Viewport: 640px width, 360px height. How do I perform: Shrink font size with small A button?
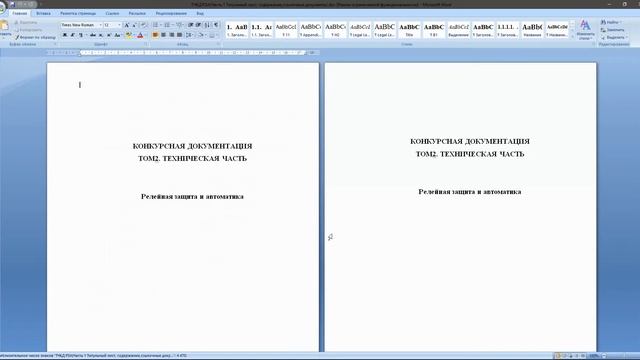click(x=134, y=25)
